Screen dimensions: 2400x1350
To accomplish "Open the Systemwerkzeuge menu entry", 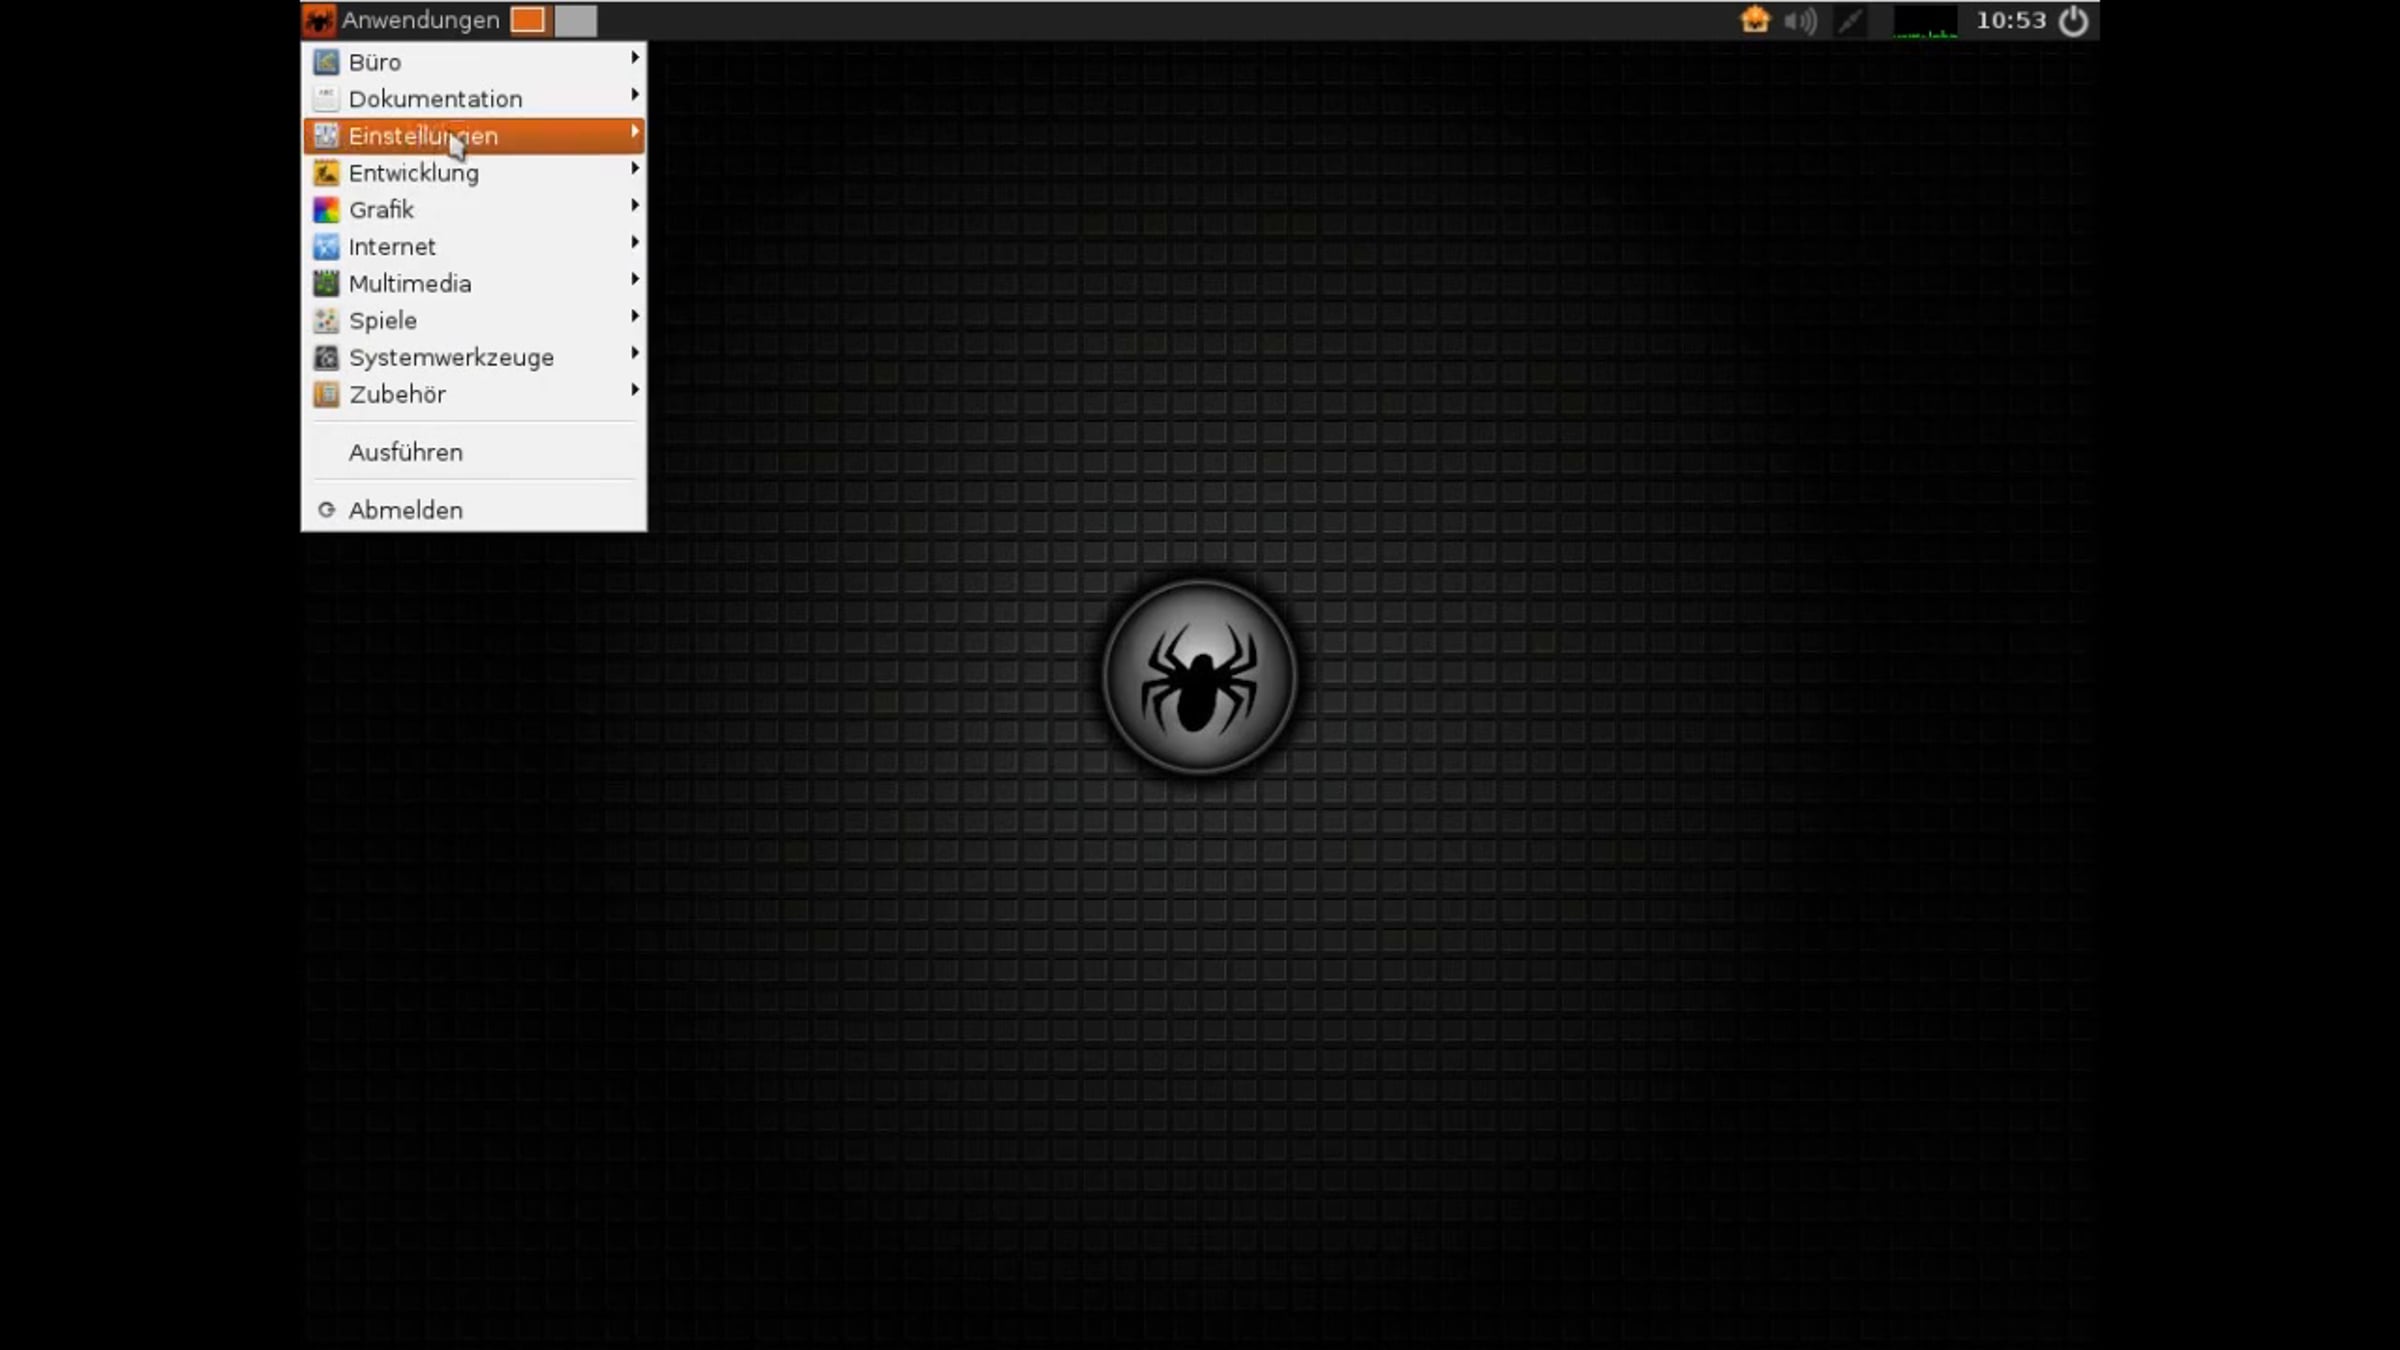I will coord(451,358).
